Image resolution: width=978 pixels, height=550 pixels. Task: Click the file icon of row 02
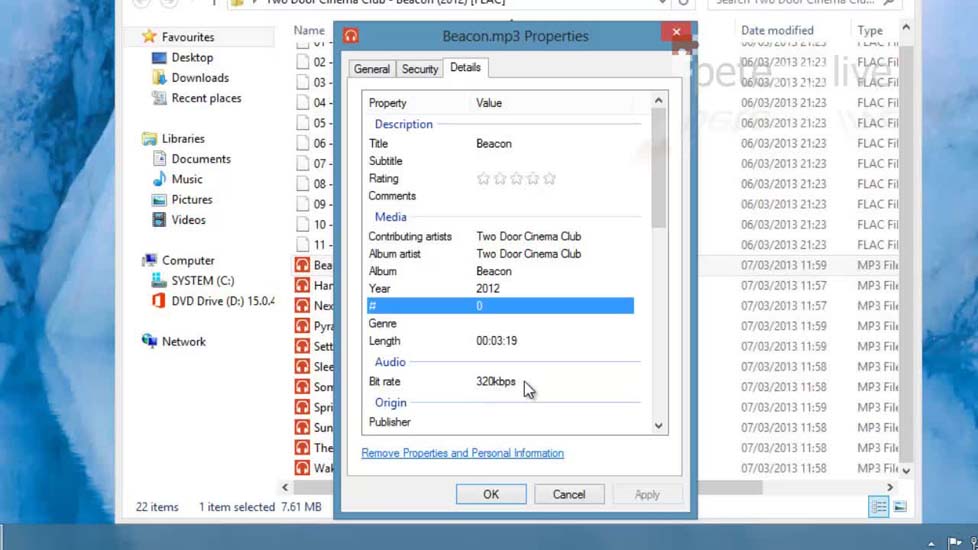click(303, 62)
